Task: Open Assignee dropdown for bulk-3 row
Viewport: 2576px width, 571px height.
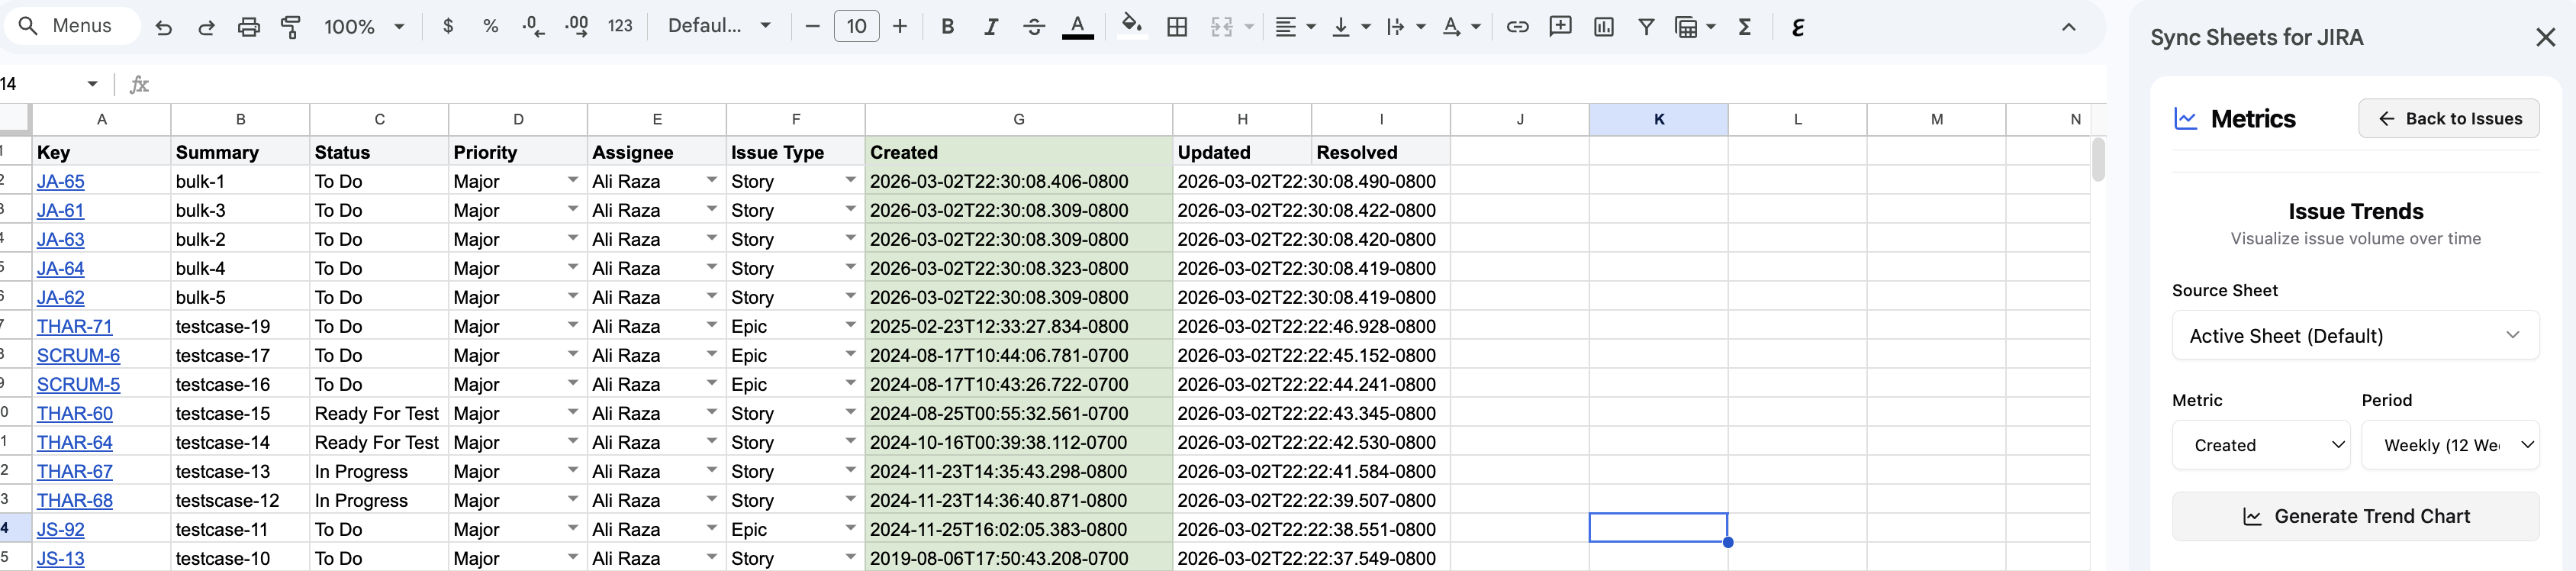Action: [712, 210]
